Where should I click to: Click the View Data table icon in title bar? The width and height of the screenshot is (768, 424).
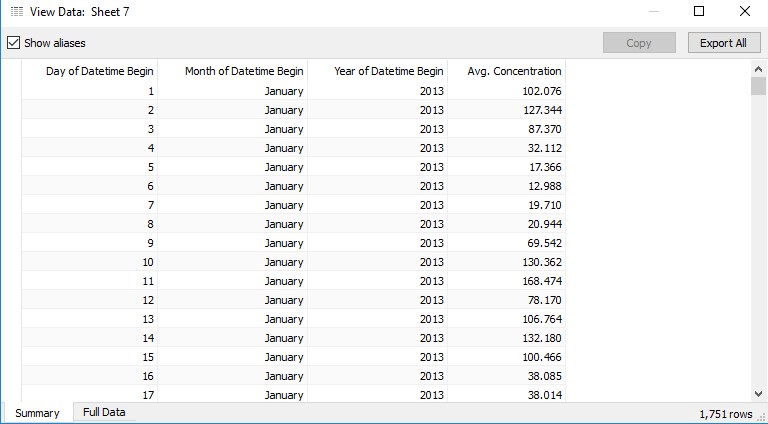point(17,12)
